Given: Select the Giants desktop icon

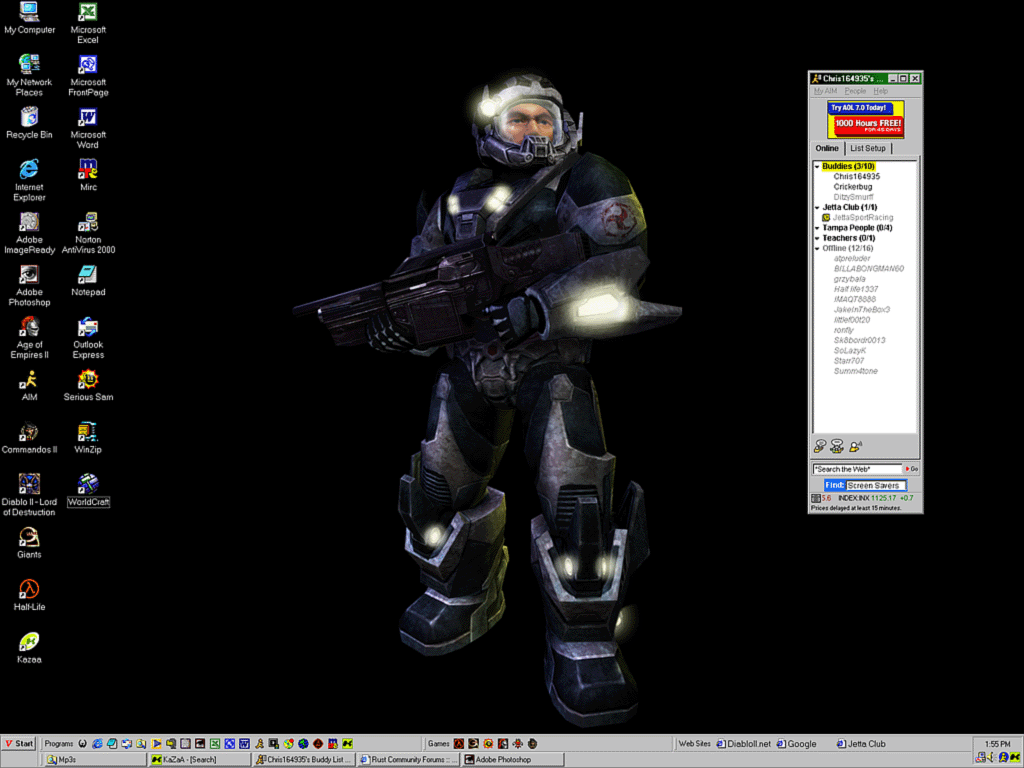Looking at the screenshot, I should pos(29,543).
